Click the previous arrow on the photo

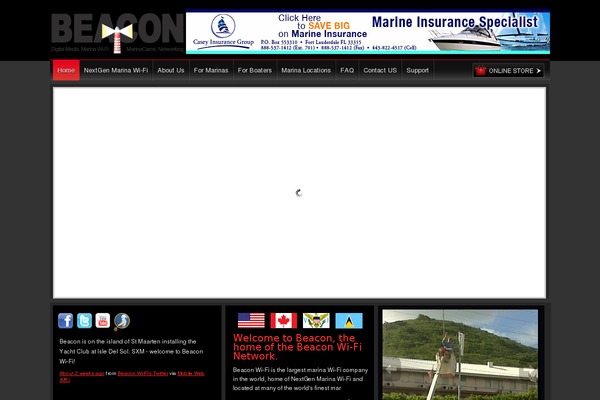click(x=388, y=369)
